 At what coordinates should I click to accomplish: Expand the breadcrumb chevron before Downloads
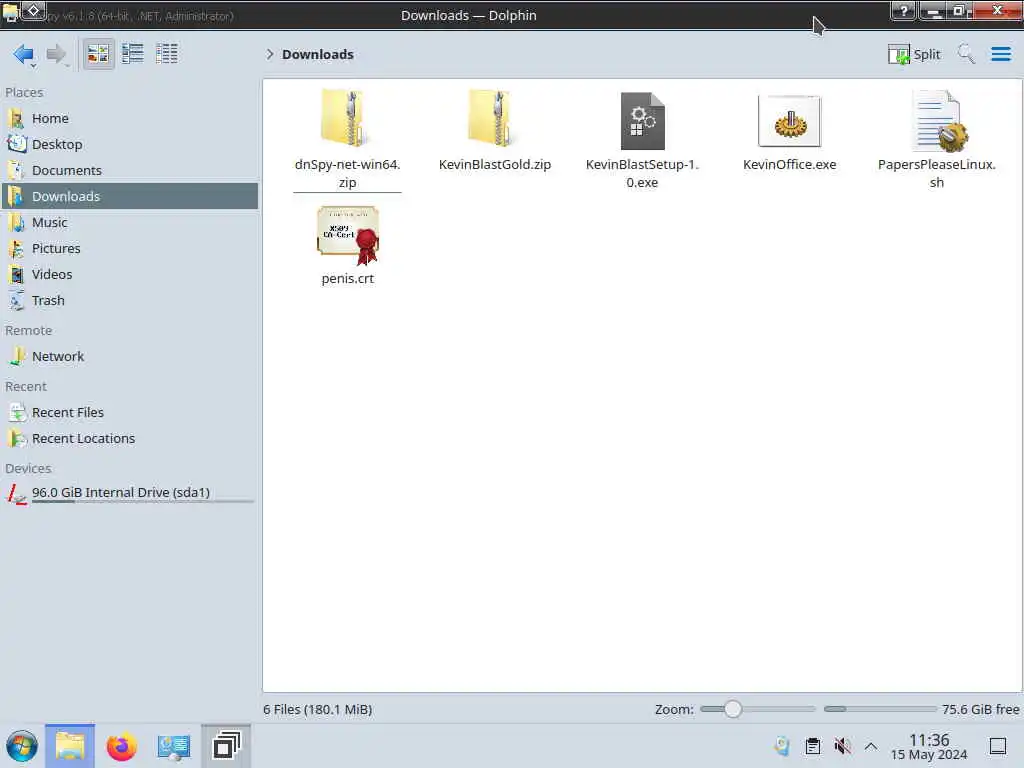coord(269,54)
